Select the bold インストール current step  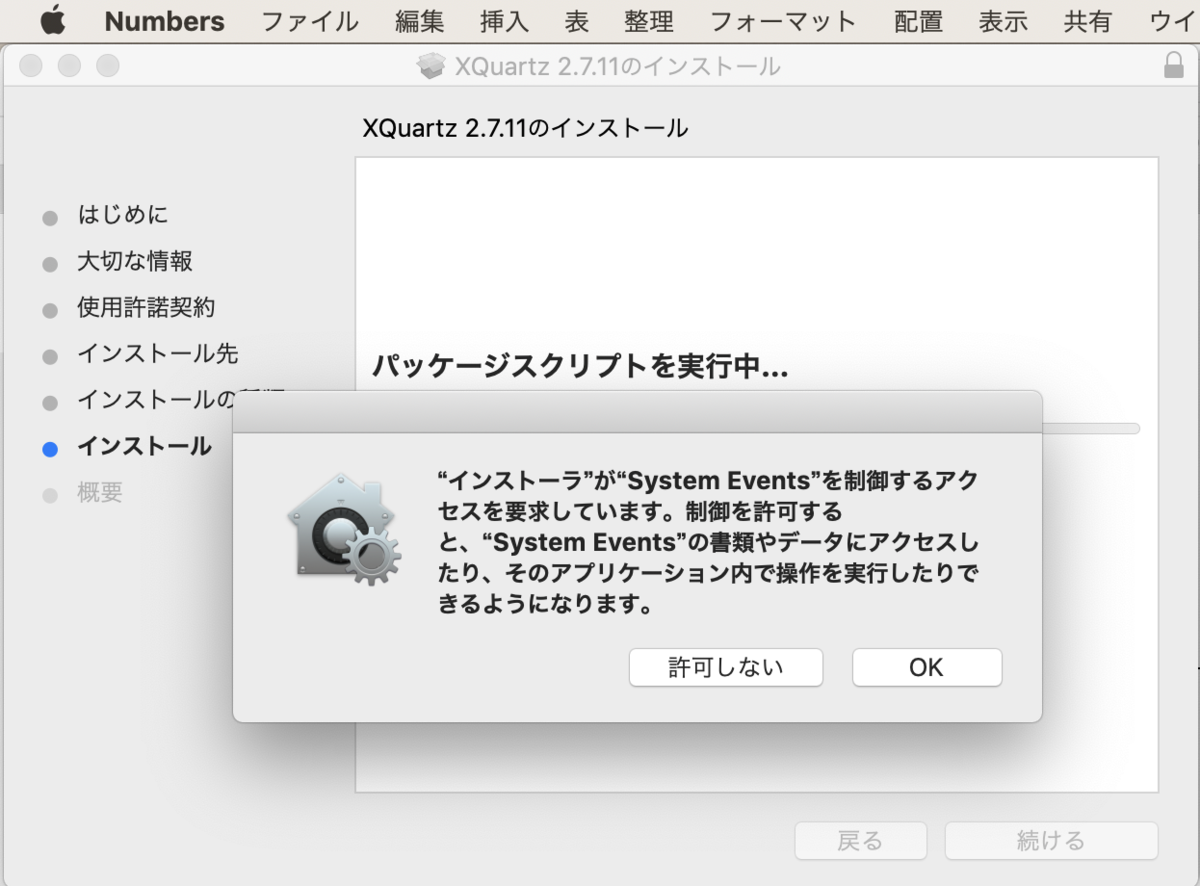[x=145, y=447]
